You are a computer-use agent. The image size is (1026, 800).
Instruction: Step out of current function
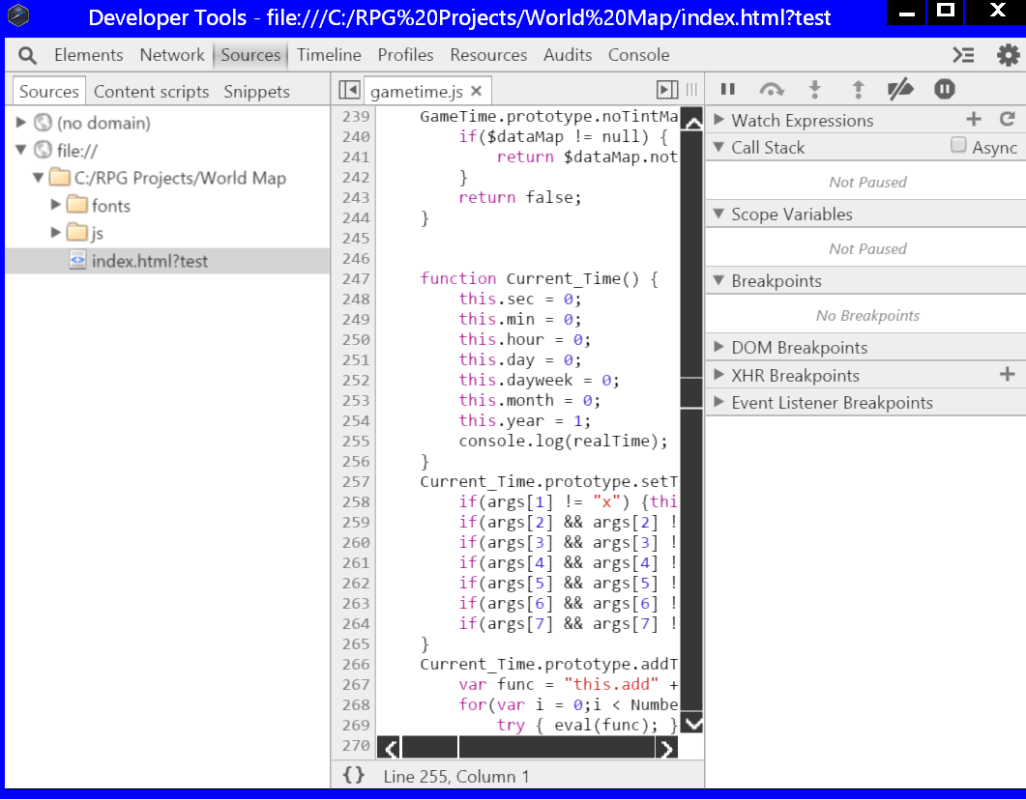[858, 90]
